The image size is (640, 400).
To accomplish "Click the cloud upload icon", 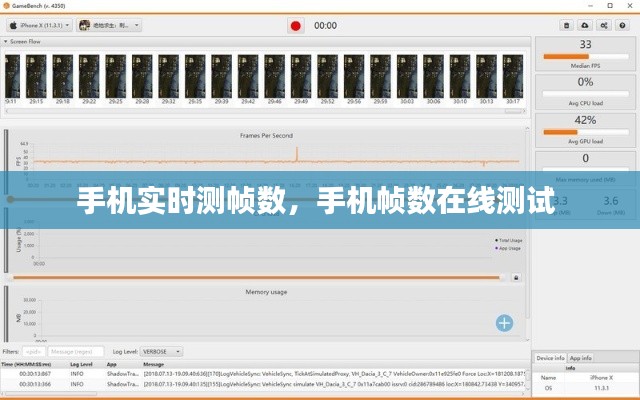I will tap(585, 25).
